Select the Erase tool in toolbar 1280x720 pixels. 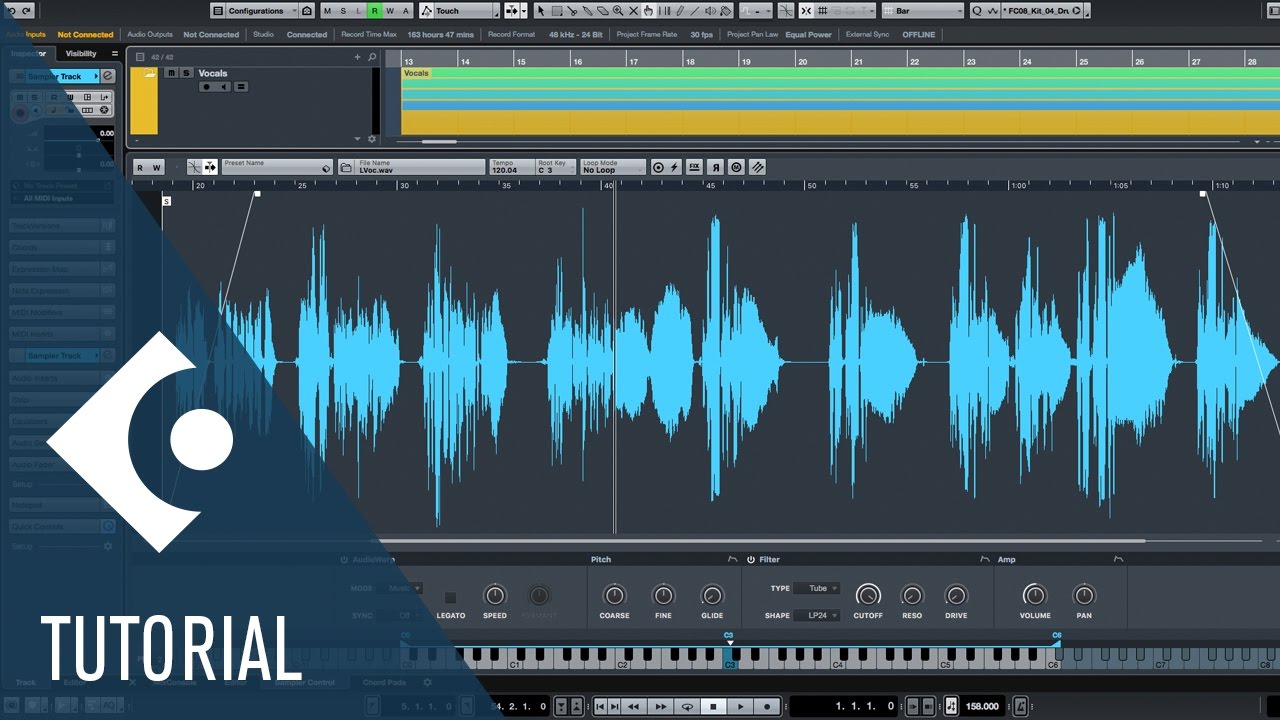pyautogui.click(x=603, y=11)
